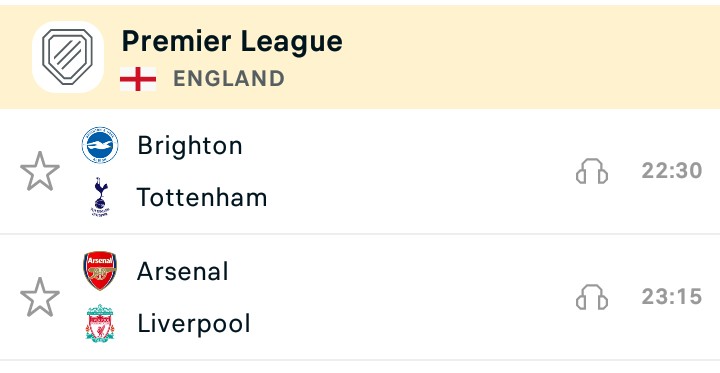Open the Tottenham team name
This screenshot has width=720, height=373.
click(202, 198)
